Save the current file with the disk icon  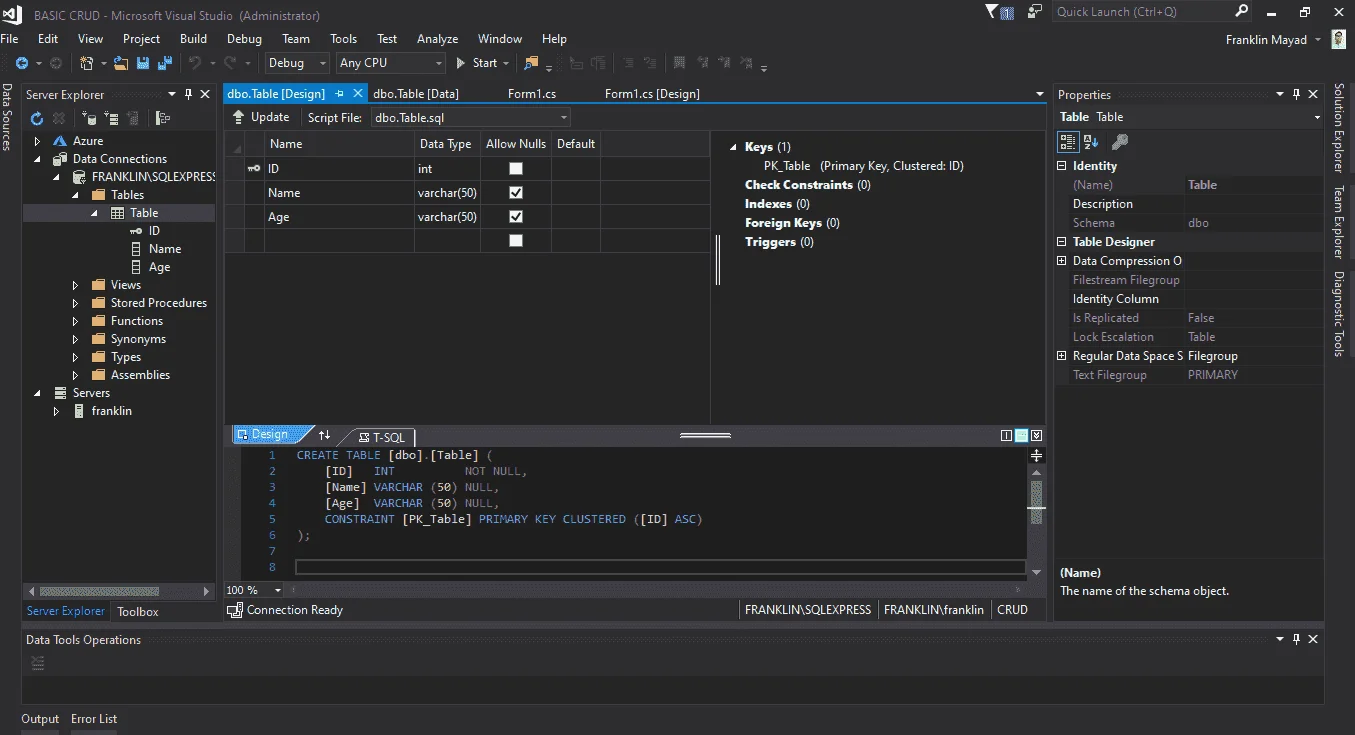143,63
